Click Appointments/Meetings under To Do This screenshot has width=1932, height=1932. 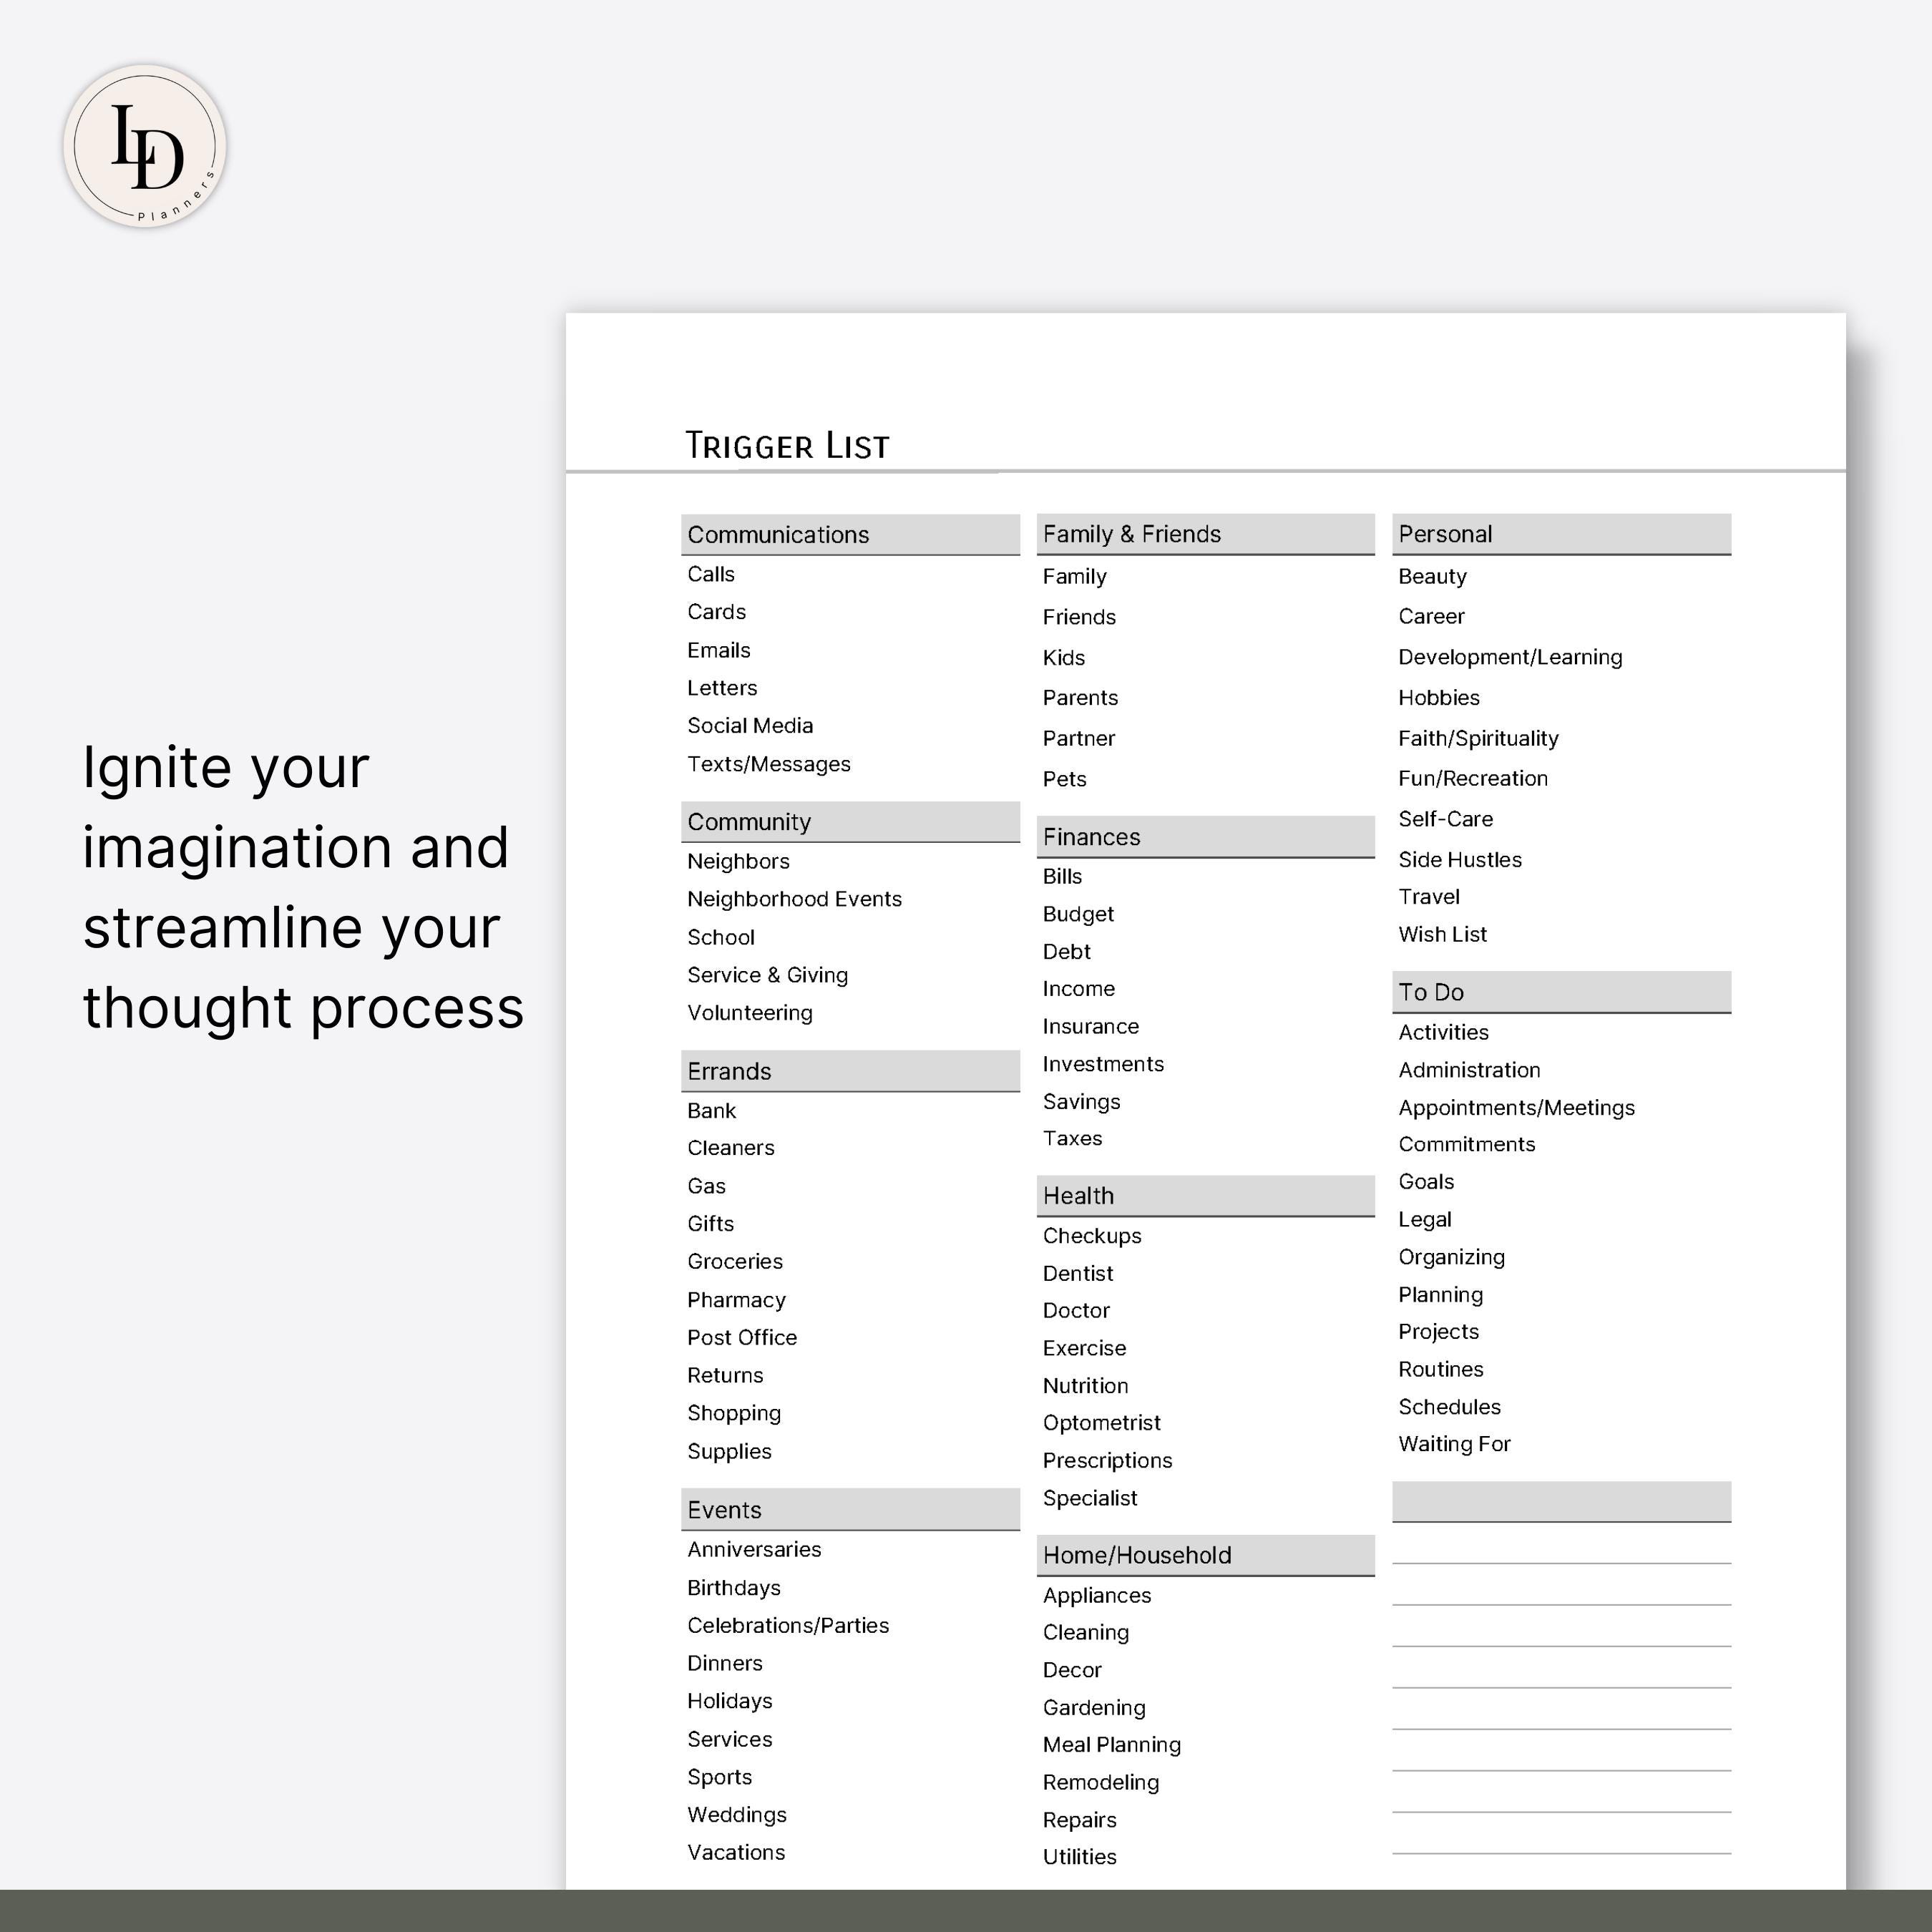point(1517,1107)
